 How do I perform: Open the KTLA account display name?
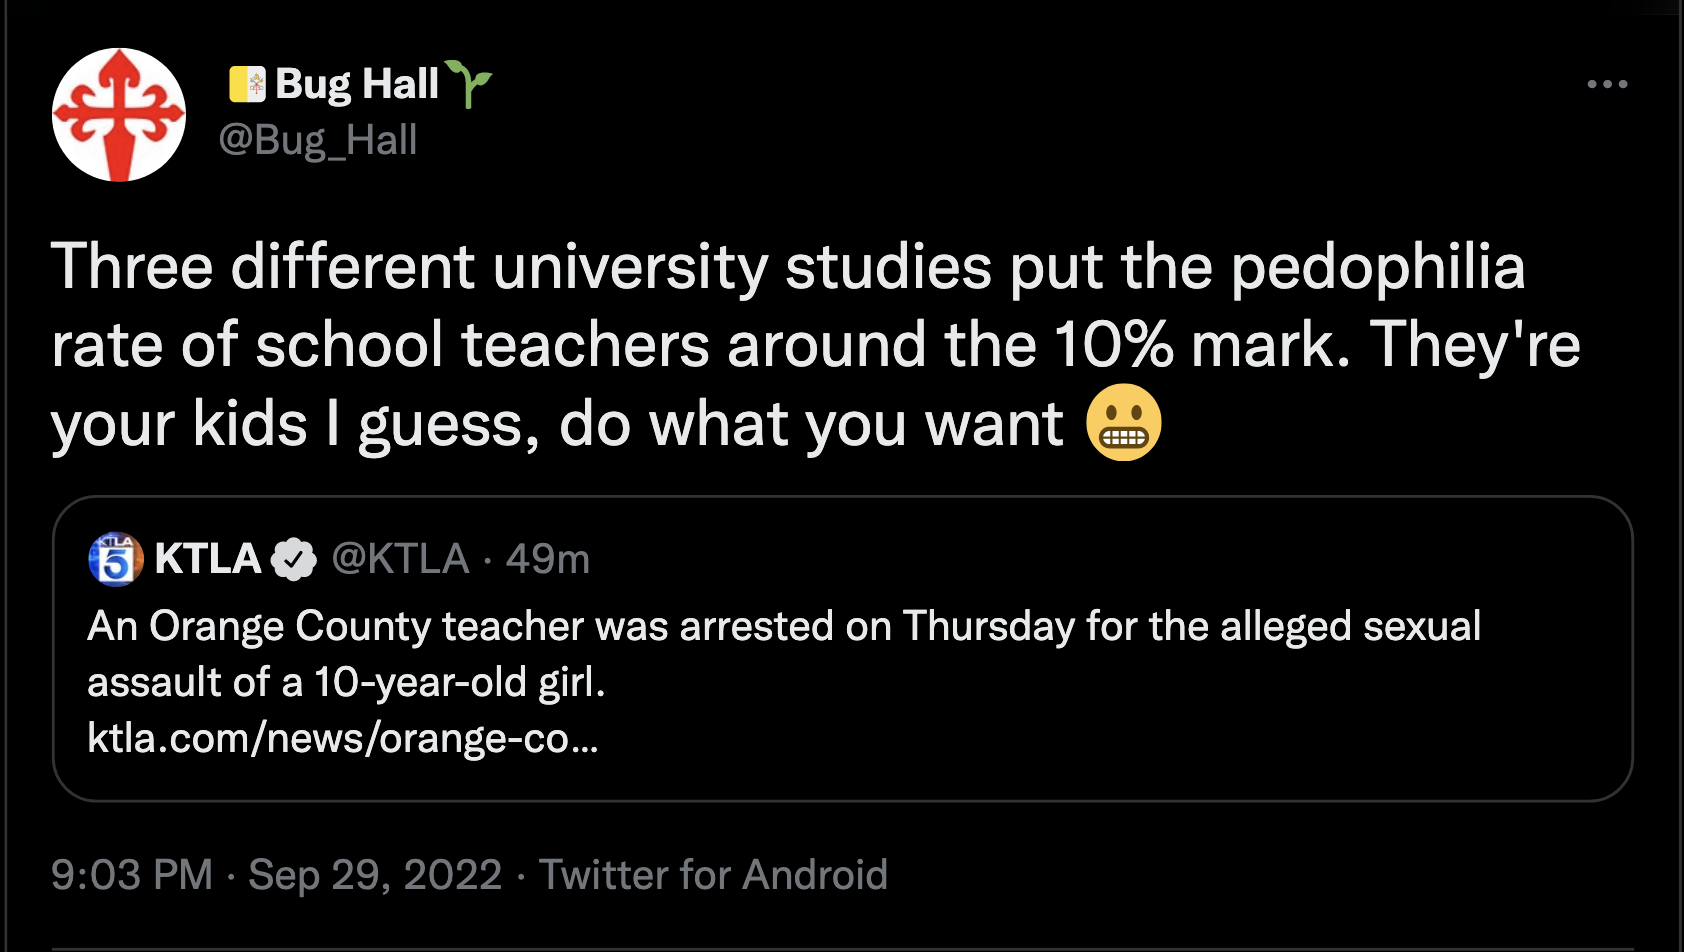pyautogui.click(x=208, y=559)
